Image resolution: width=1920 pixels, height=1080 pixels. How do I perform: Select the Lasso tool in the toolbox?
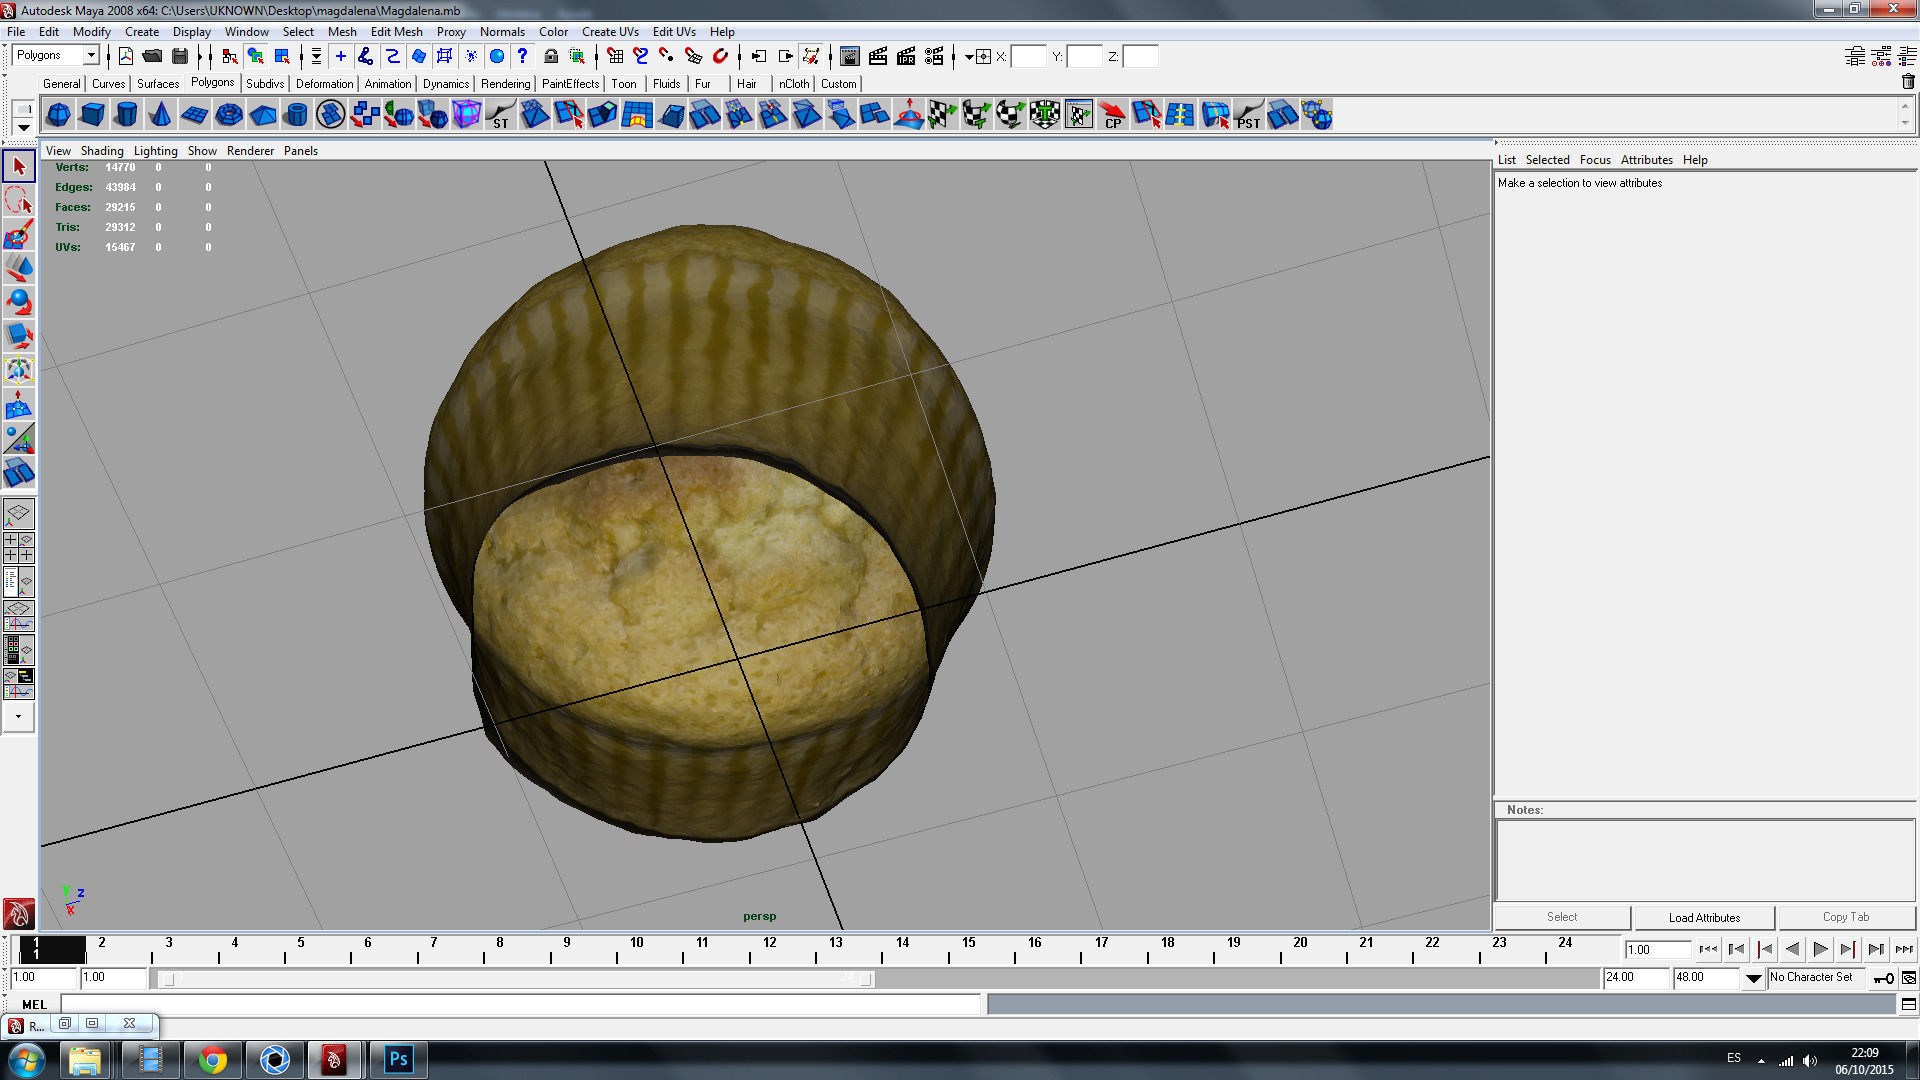[19, 200]
